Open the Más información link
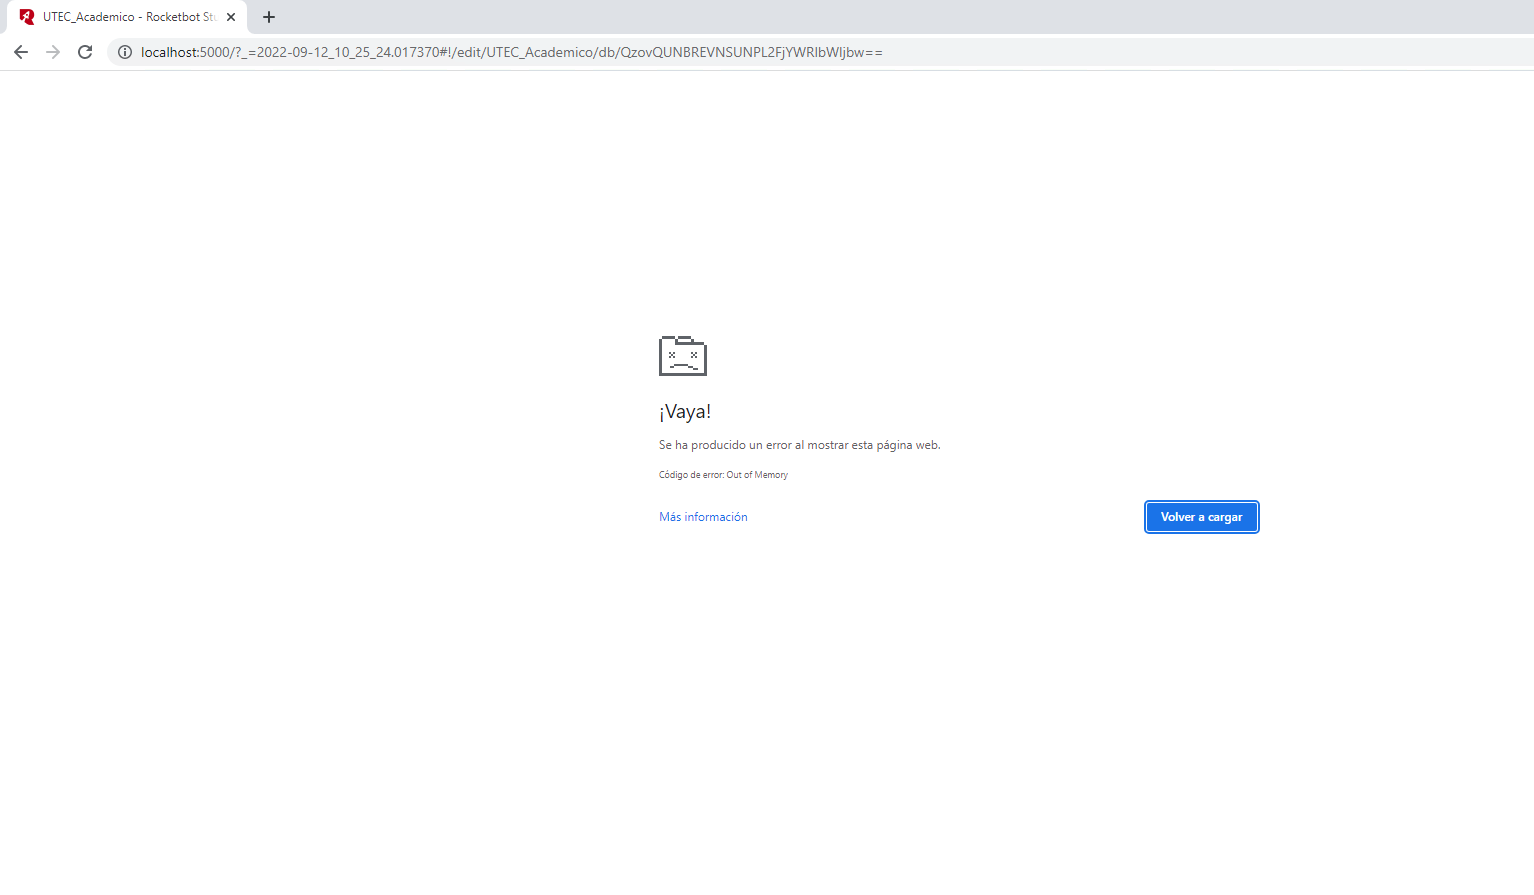This screenshot has width=1534, height=895. [x=703, y=517]
